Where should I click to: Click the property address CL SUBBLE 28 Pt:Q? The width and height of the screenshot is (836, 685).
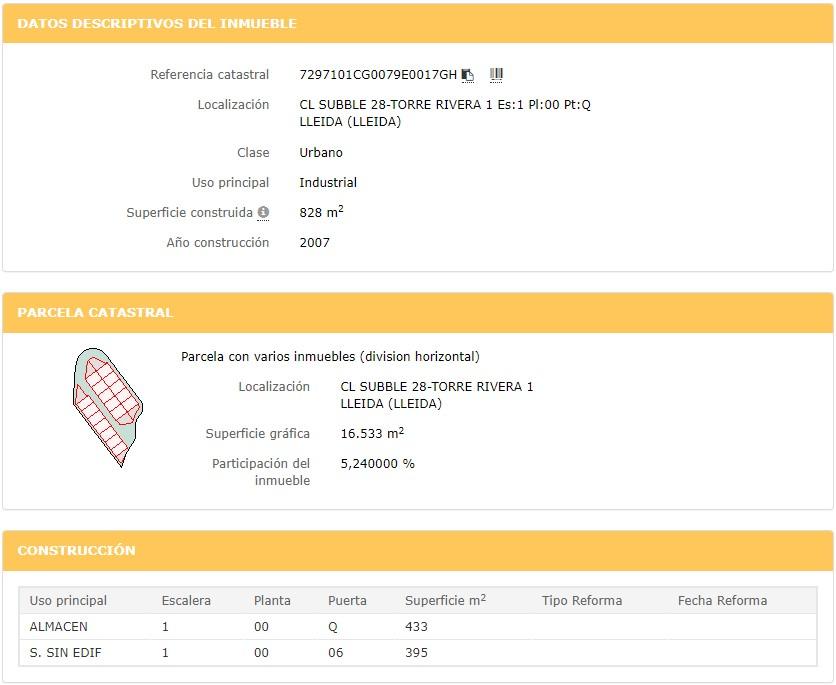tap(445, 105)
